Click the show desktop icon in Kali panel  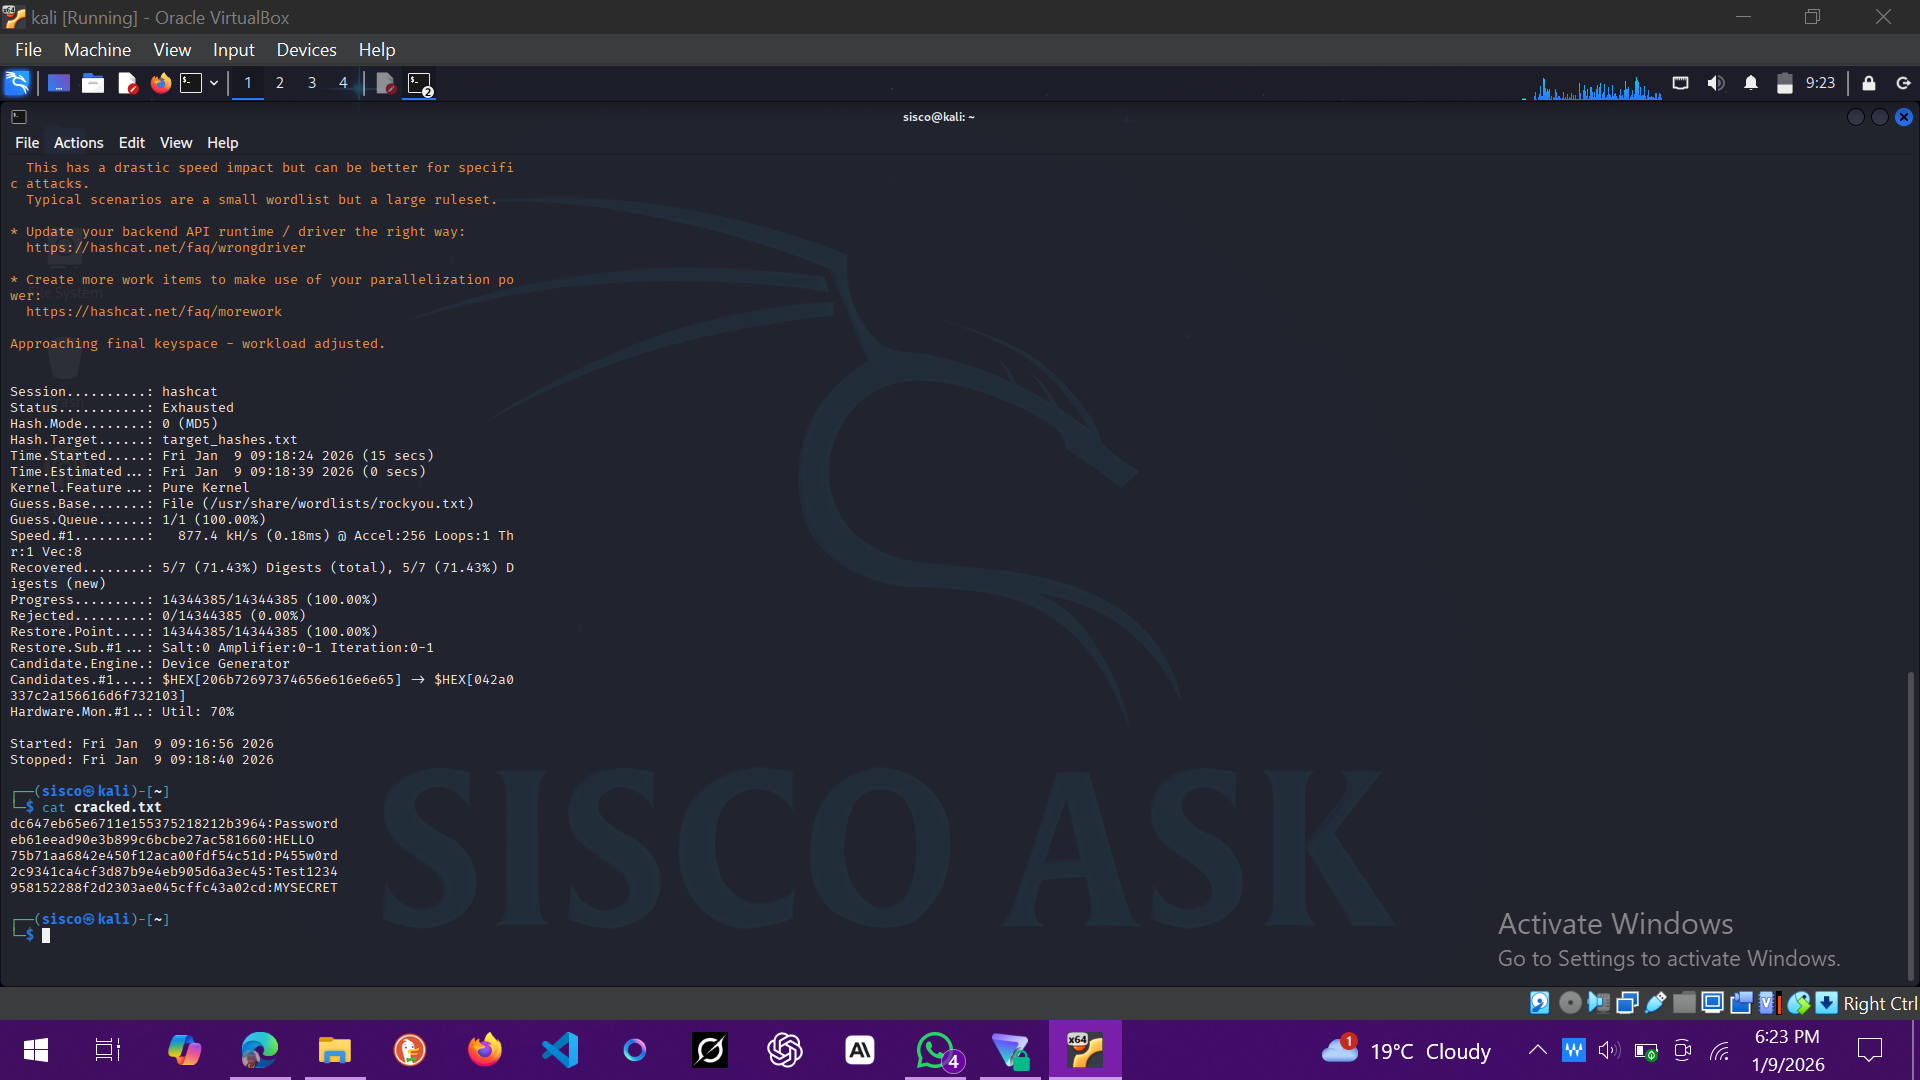coord(59,83)
